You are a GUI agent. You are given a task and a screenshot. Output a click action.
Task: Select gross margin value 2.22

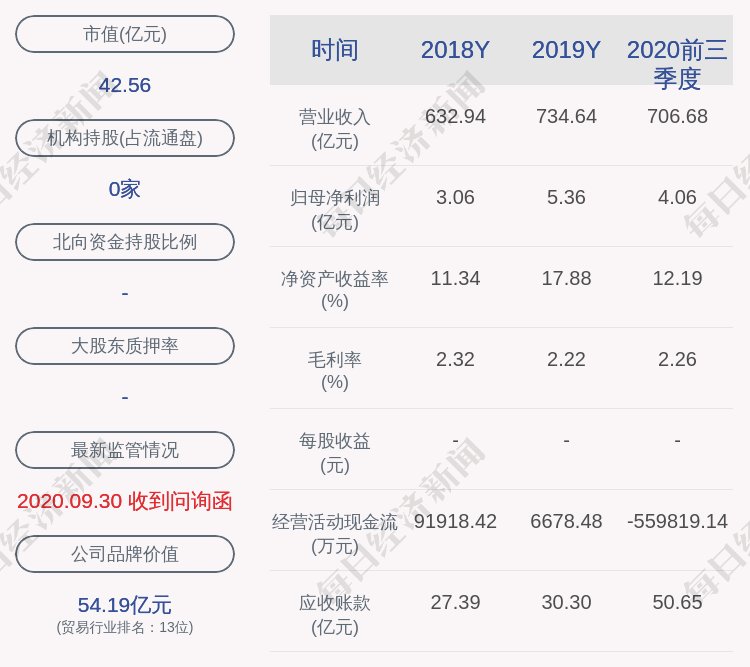tap(566, 359)
